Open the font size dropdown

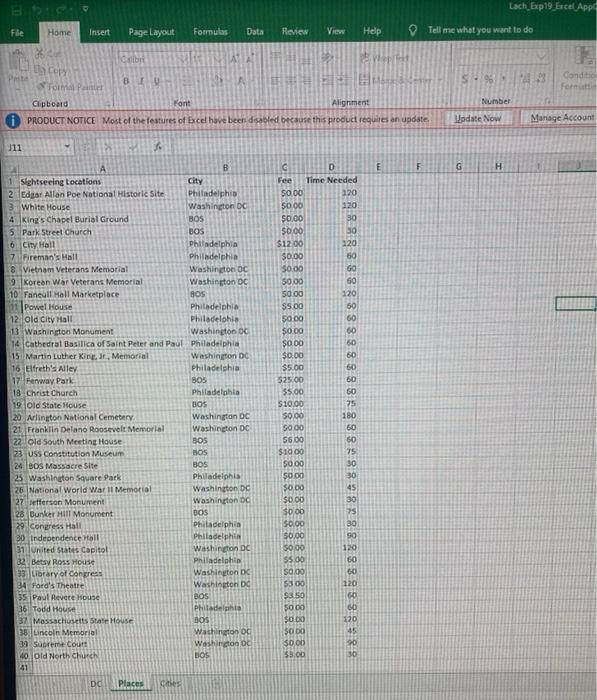(x=218, y=59)
